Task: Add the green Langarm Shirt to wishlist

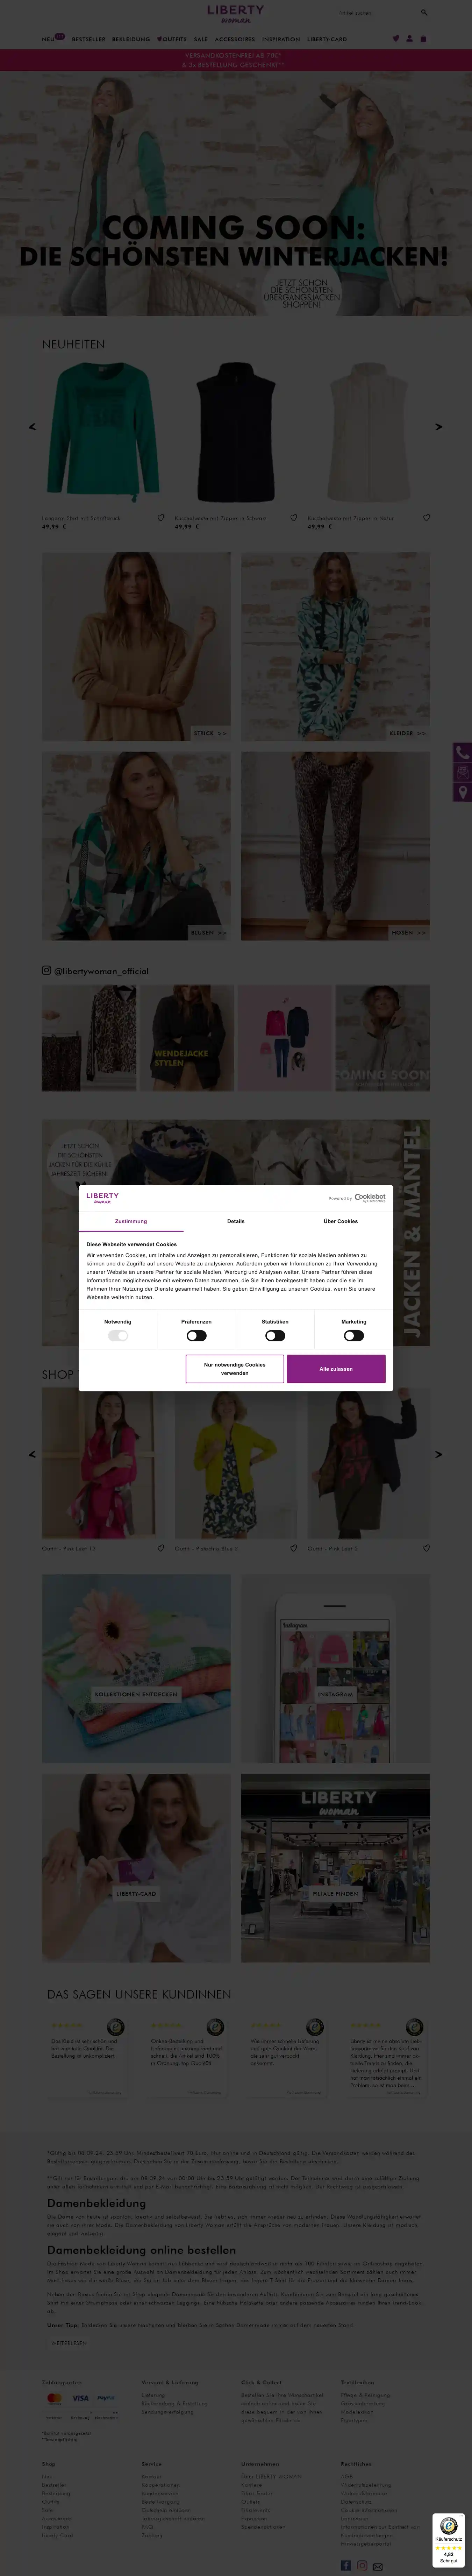Action: tap(160, 518)
